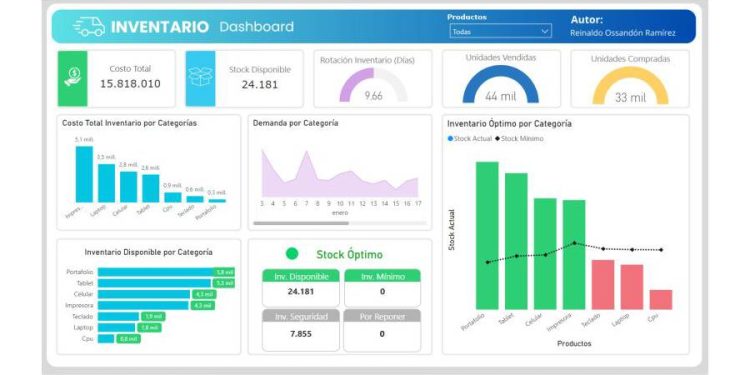750x375 pixels.
Task: Click the Por Reponer card showing 0
Action: [383, 330]
